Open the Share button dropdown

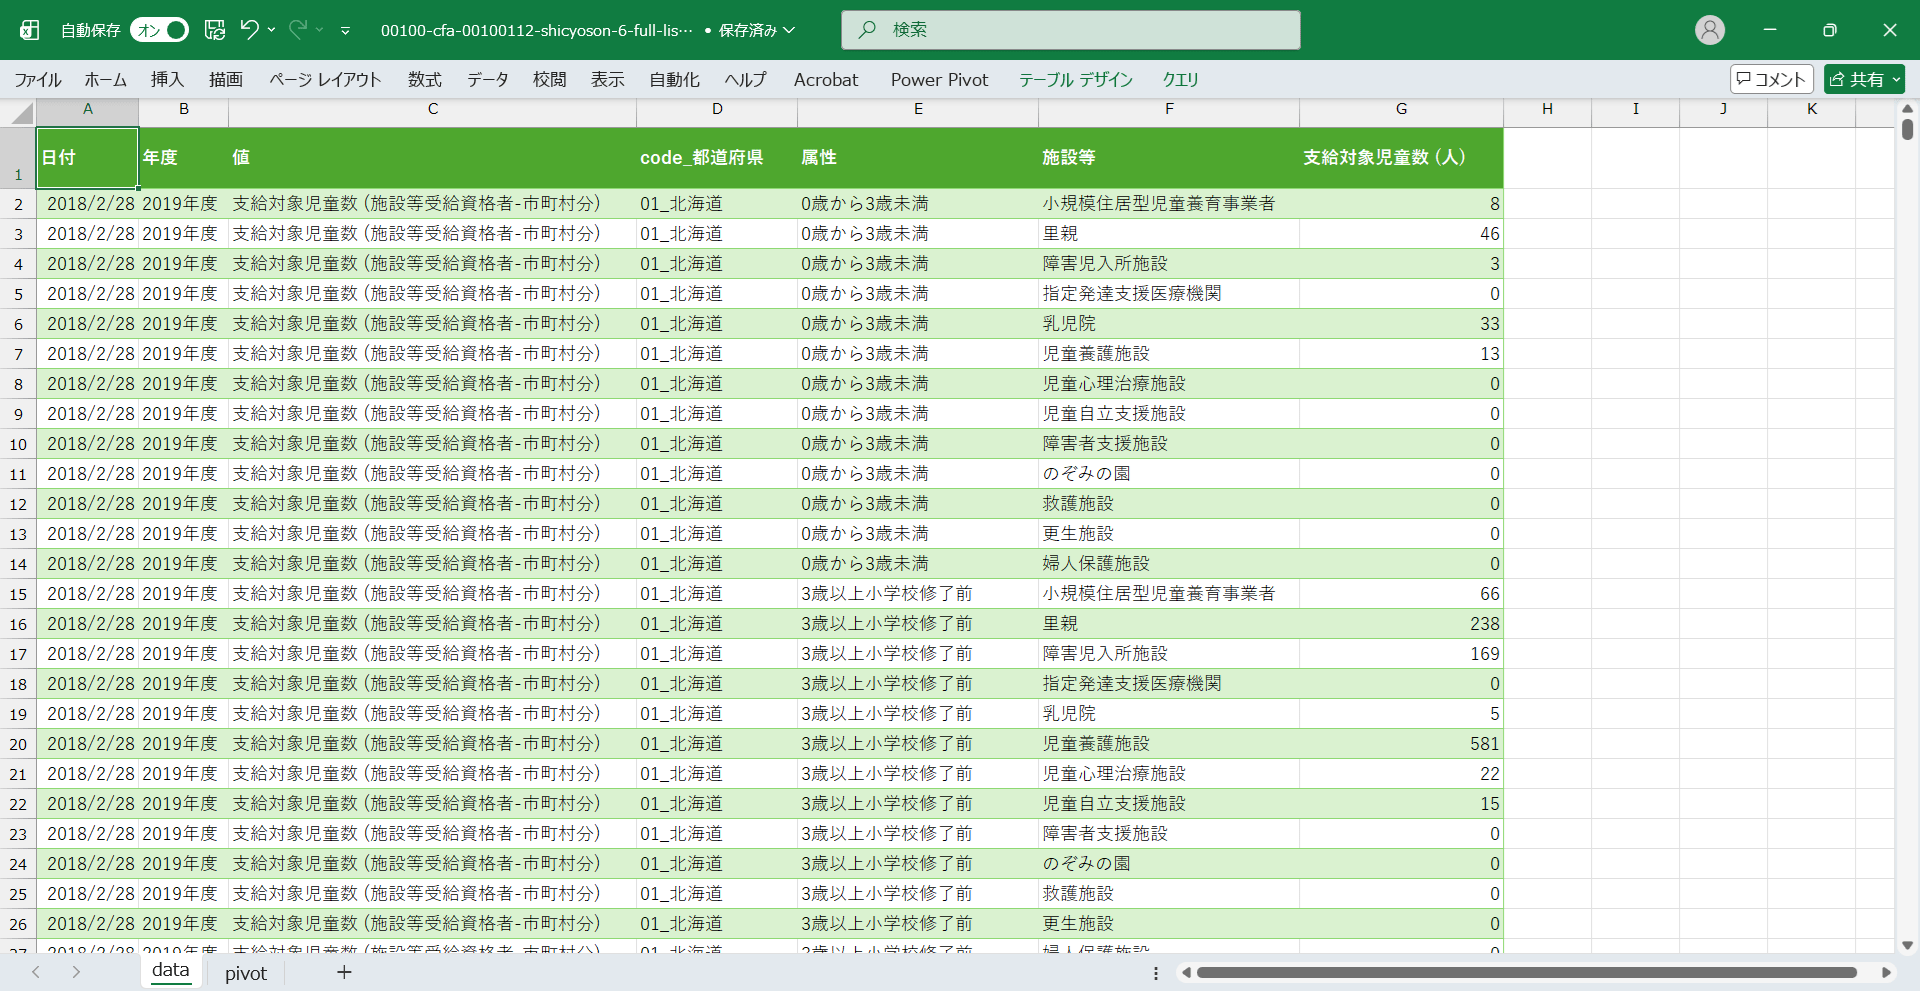[1896, 79]
